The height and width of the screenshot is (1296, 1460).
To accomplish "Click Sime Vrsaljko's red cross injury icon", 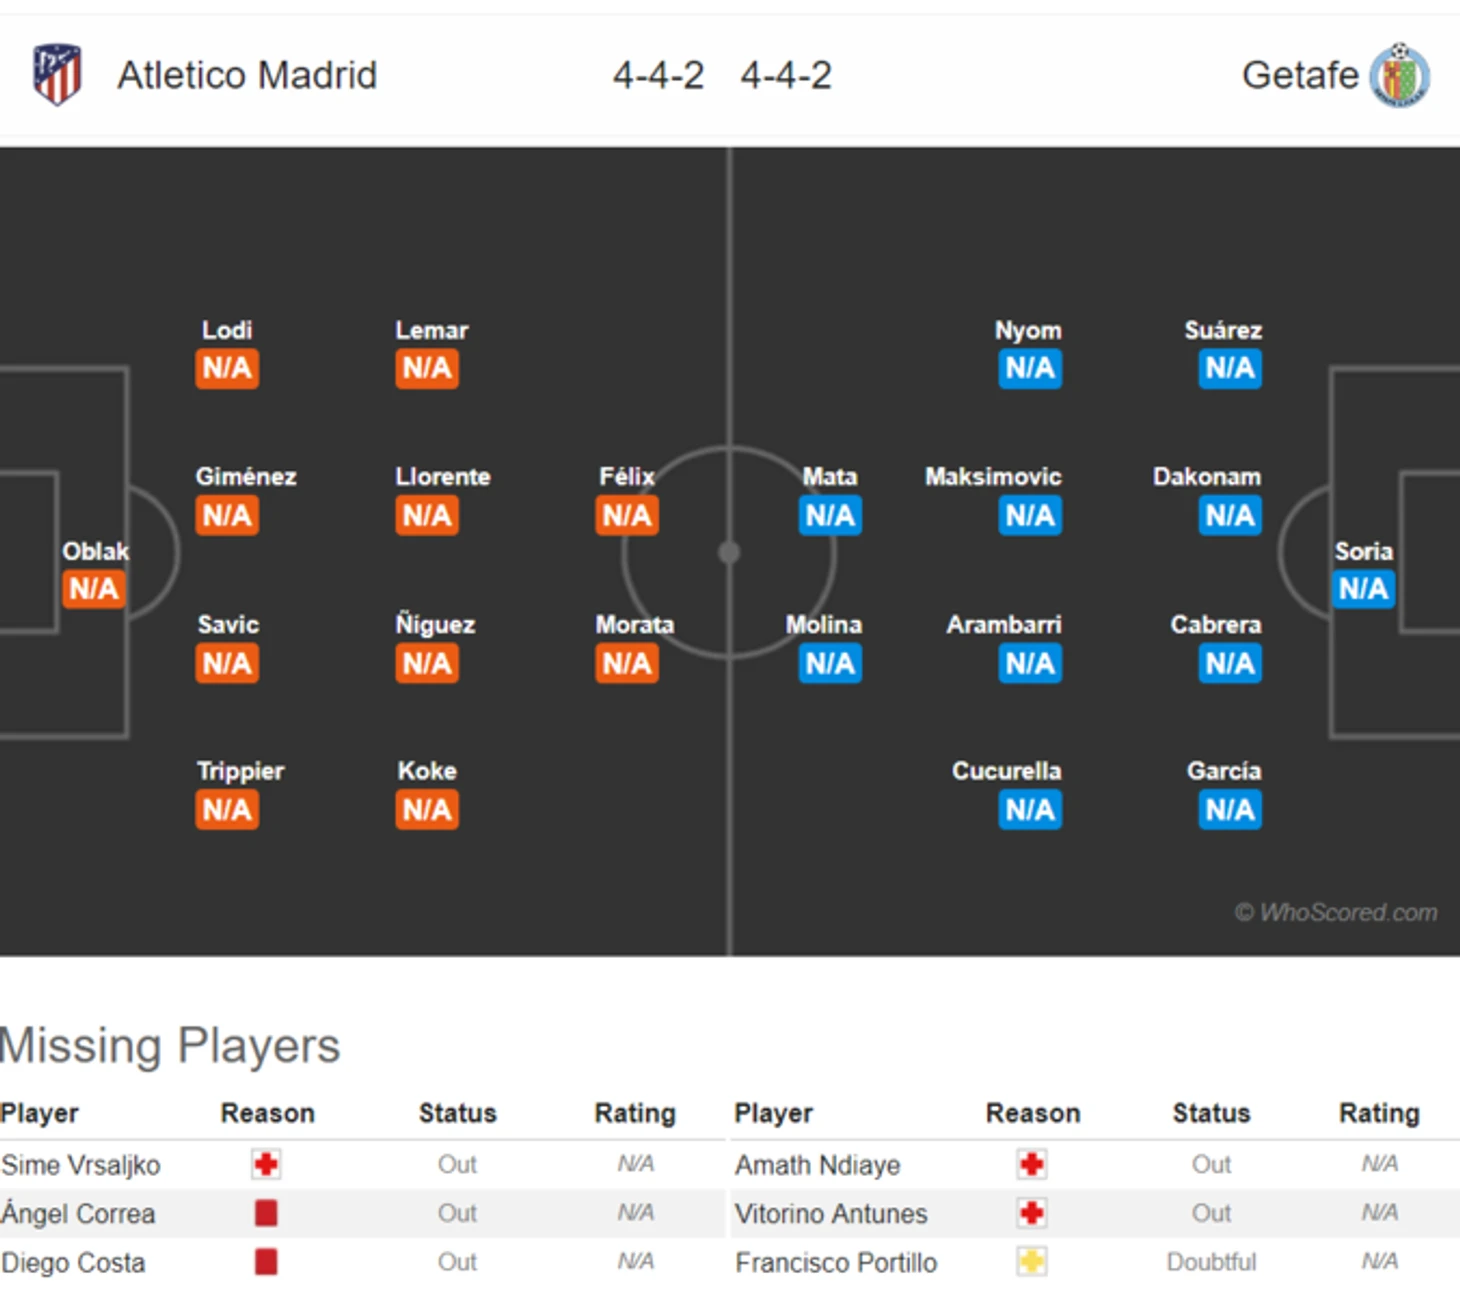I will pyautogui.click(x=266, y=1164).
